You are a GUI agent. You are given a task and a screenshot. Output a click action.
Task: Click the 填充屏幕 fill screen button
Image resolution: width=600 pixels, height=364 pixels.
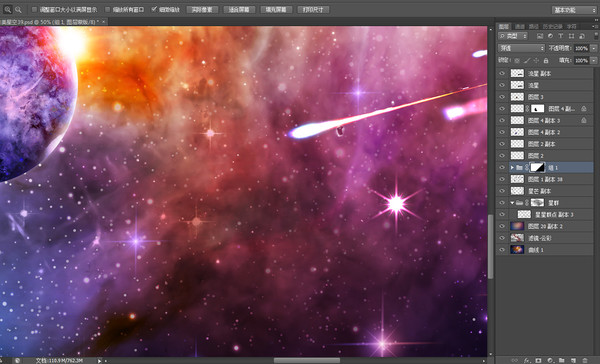coord(276,10)
